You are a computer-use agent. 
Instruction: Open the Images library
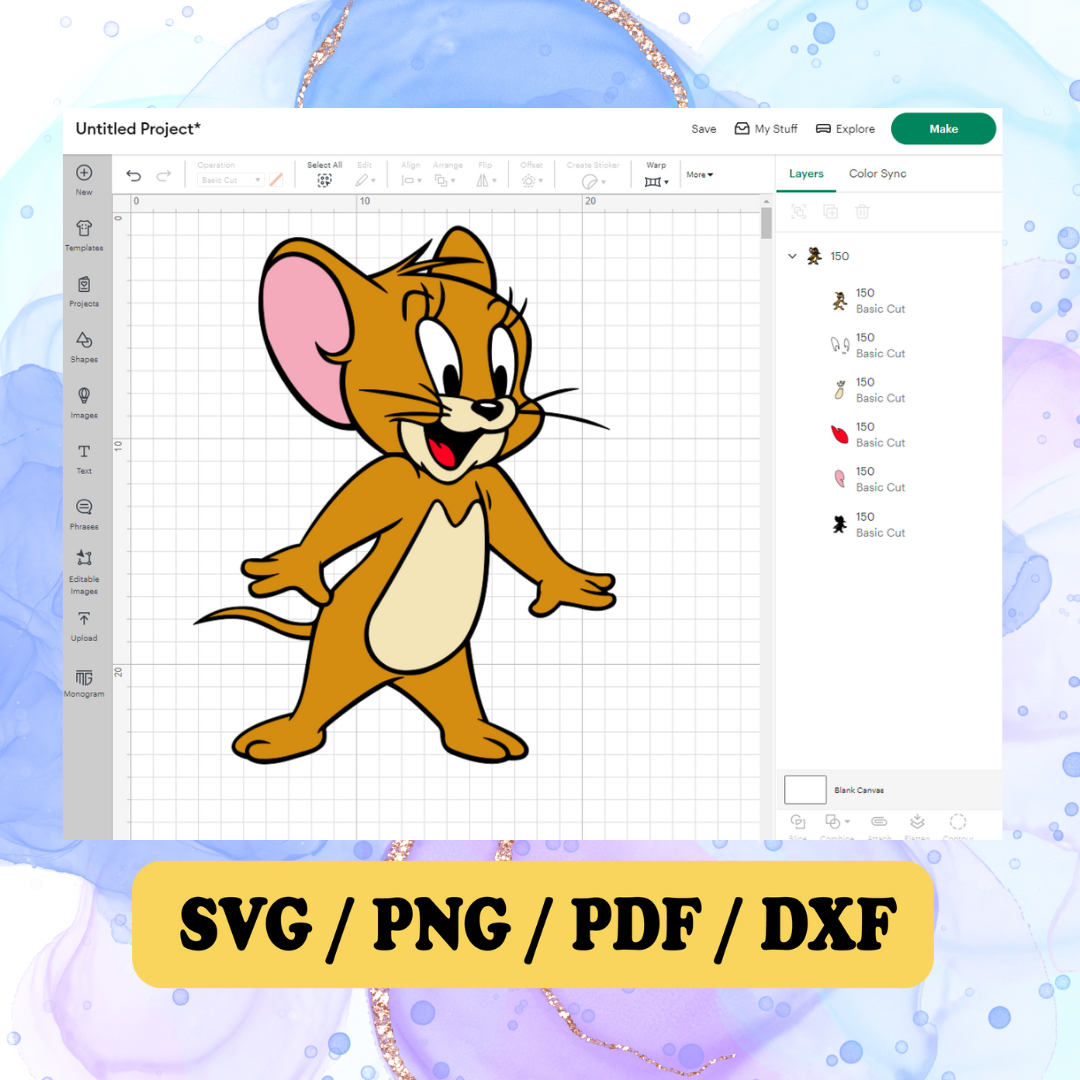[x=84, y=402]
